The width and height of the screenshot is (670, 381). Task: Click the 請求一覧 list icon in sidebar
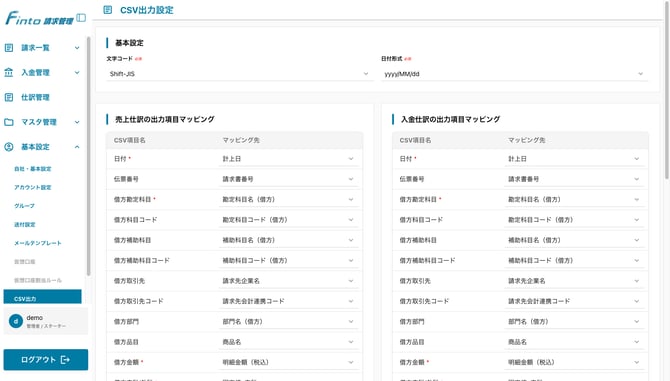(9, 48)
